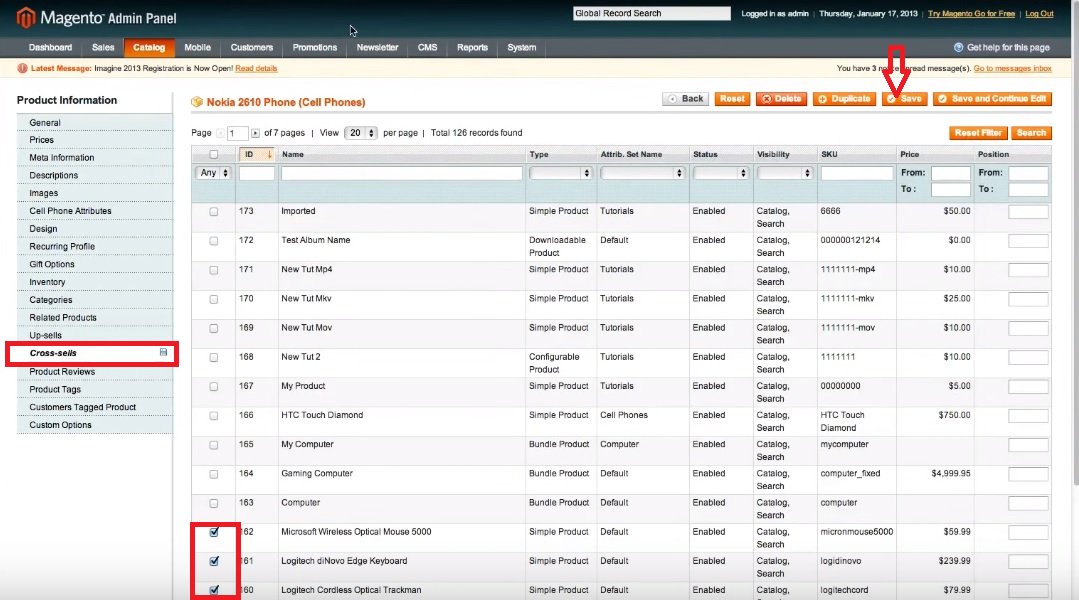Open the Reports menu
1079x600 pixels.
tap(472, 47)
